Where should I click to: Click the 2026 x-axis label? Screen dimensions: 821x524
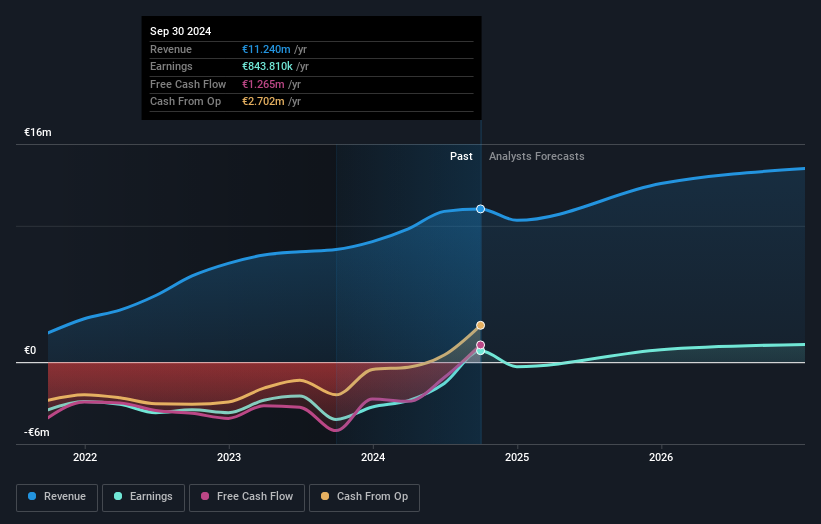point(661,457)
